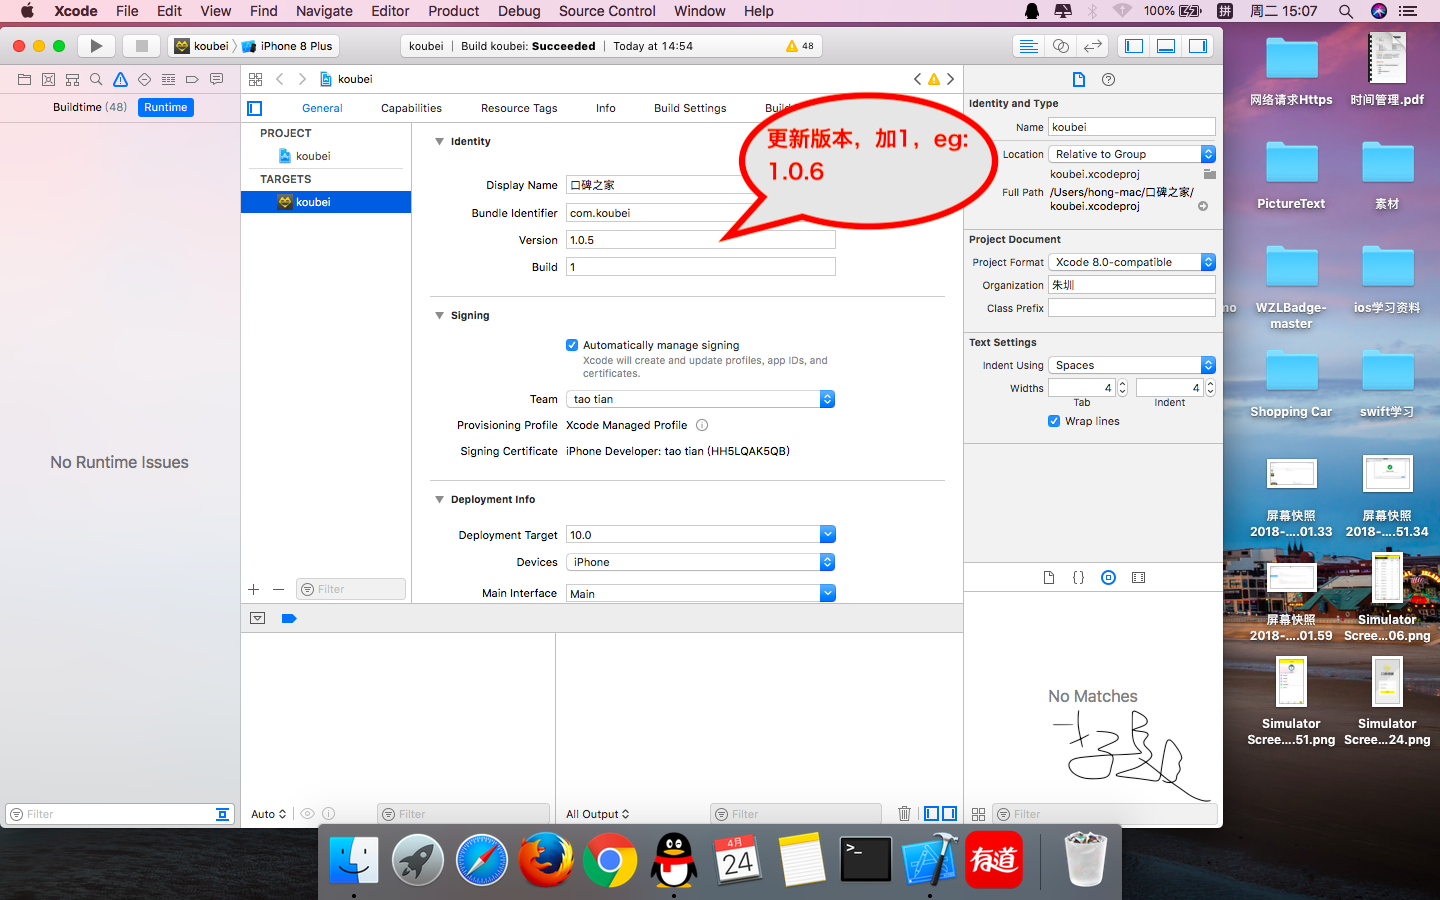Show the Quick Help inspector
This screenshot has height=900, width=1440.
[1108, 79]
